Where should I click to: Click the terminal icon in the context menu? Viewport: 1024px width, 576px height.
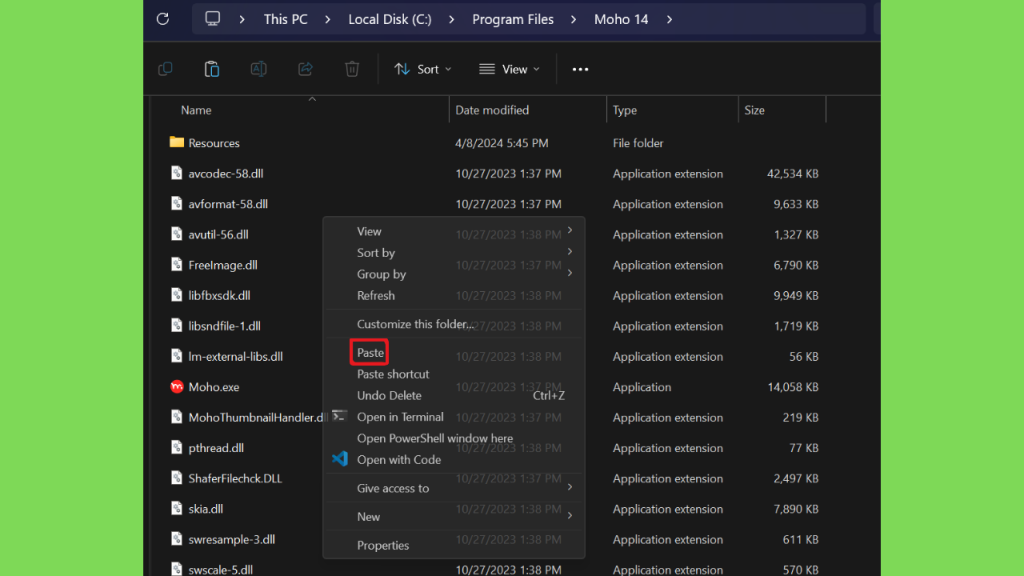pos(339,416)
